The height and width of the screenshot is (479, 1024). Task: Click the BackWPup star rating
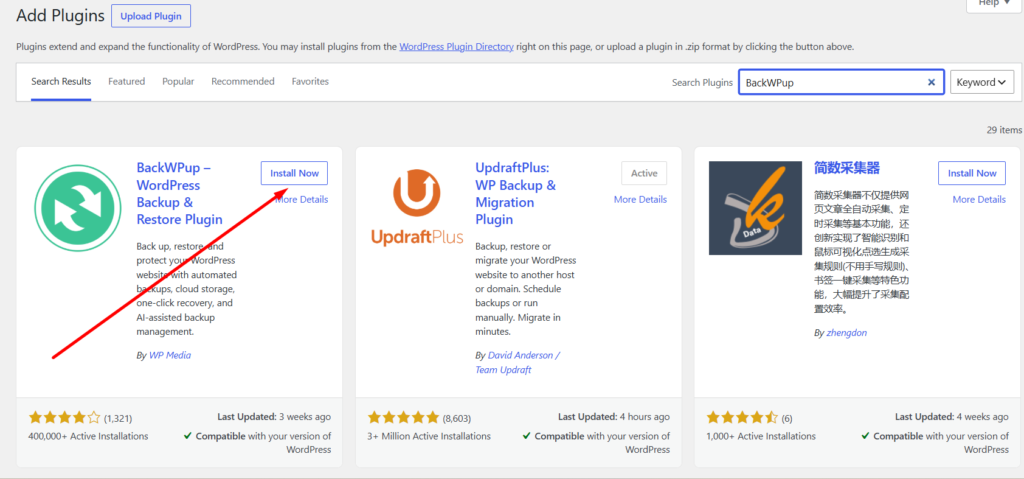[65, 418]
